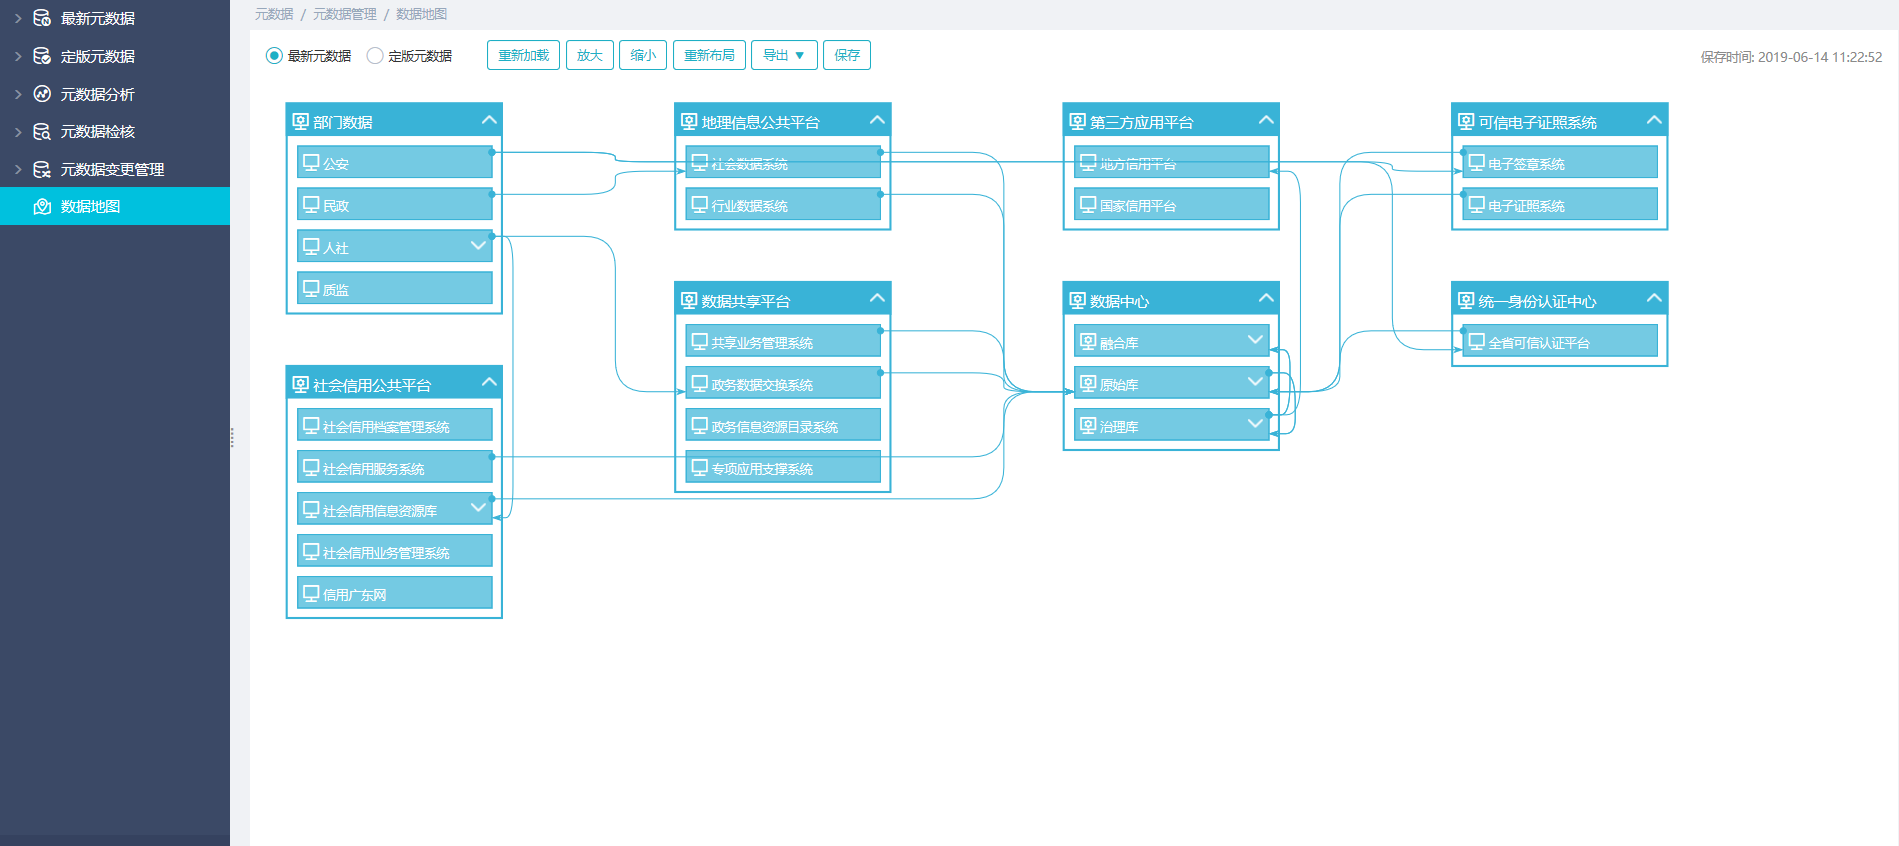Open 元数据变更管理 in the sidebar
The image size is (1899, 846).
pos(112,170)
